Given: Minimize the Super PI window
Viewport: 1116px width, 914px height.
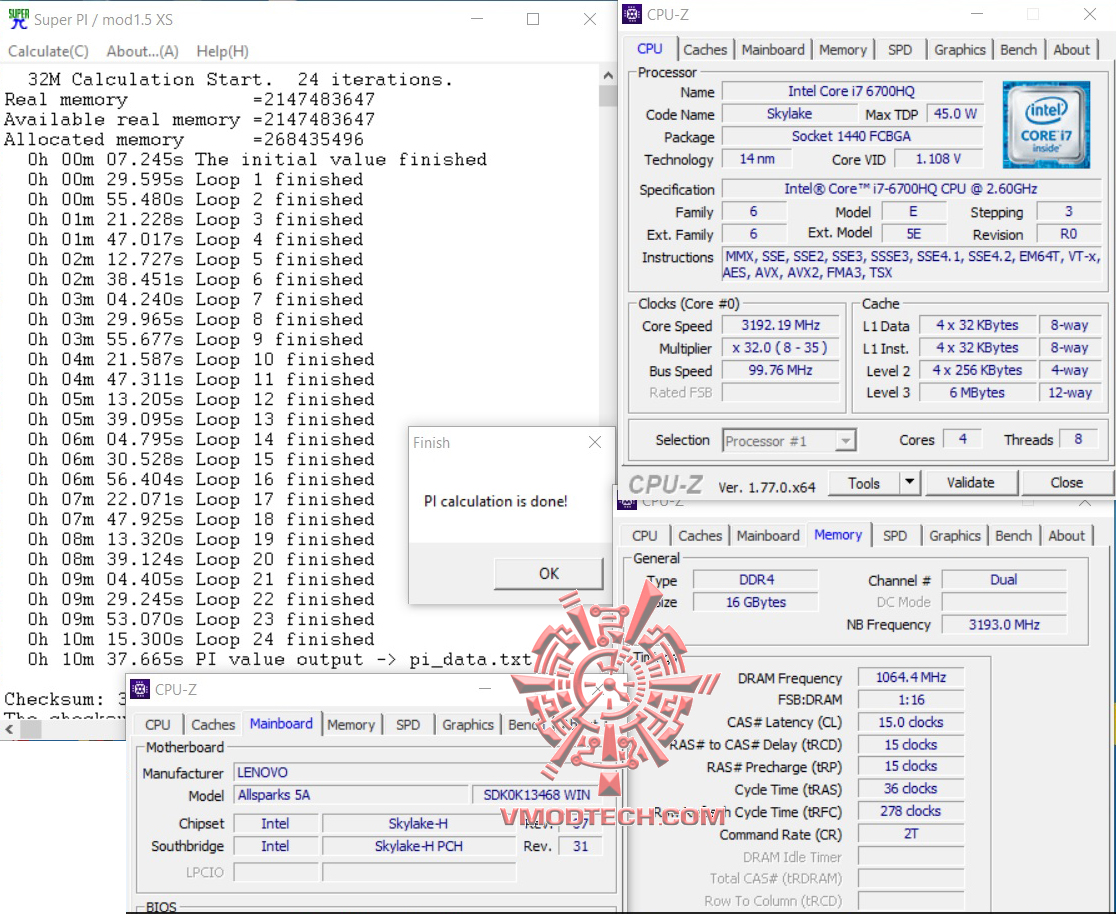Looking at the screenshot, I should click(x=477, y=19).
